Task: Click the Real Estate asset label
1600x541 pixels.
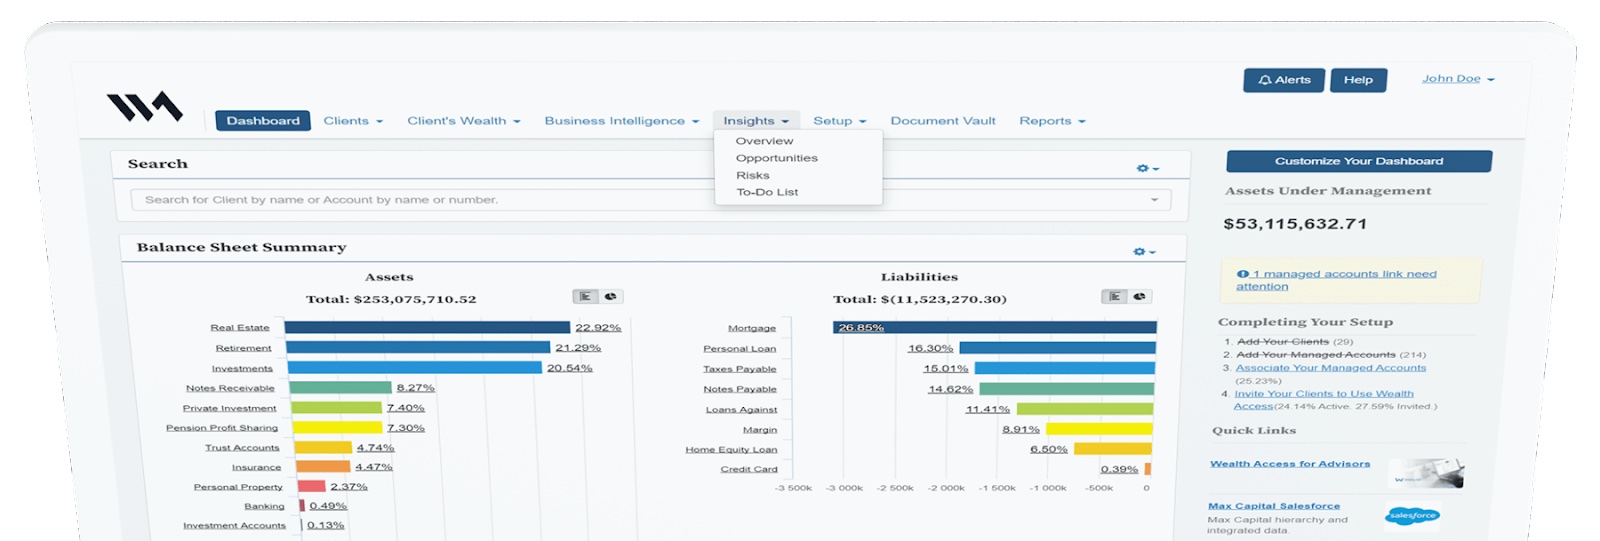Action: coord(240,328)
